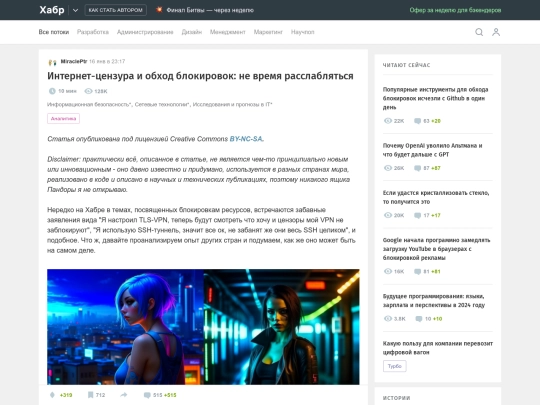Screen dimensions: 540x405
Task: Select the Все потоки tab
Action: (x=54, y=32)
